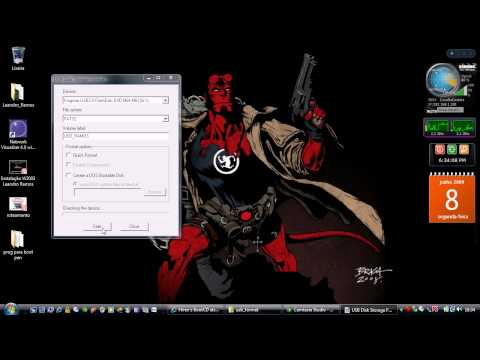Open the roteamento desktop icon
This screenshot has width=480, height=360.
click(x=18, y=207)
